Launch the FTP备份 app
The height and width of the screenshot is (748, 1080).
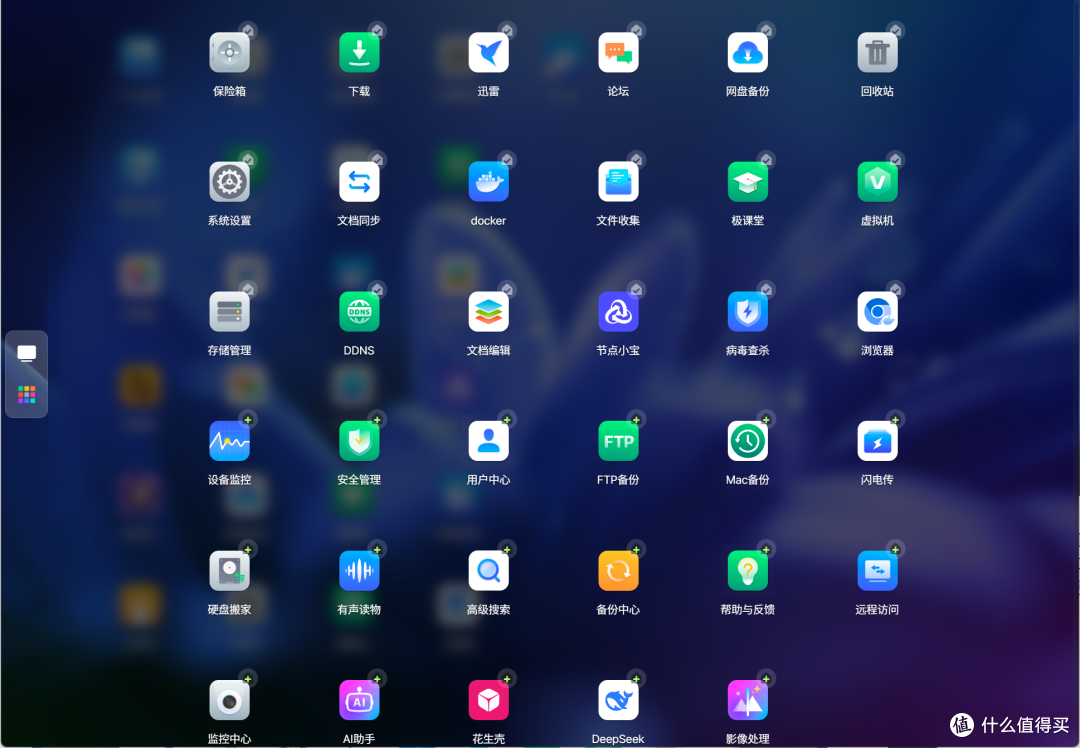click(618, 441)
